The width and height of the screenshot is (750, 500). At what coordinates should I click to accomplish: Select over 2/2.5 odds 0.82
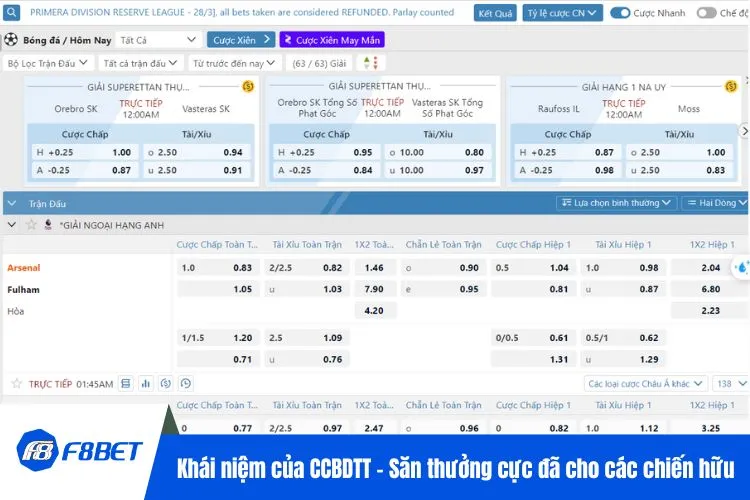[x=306, y=267]
